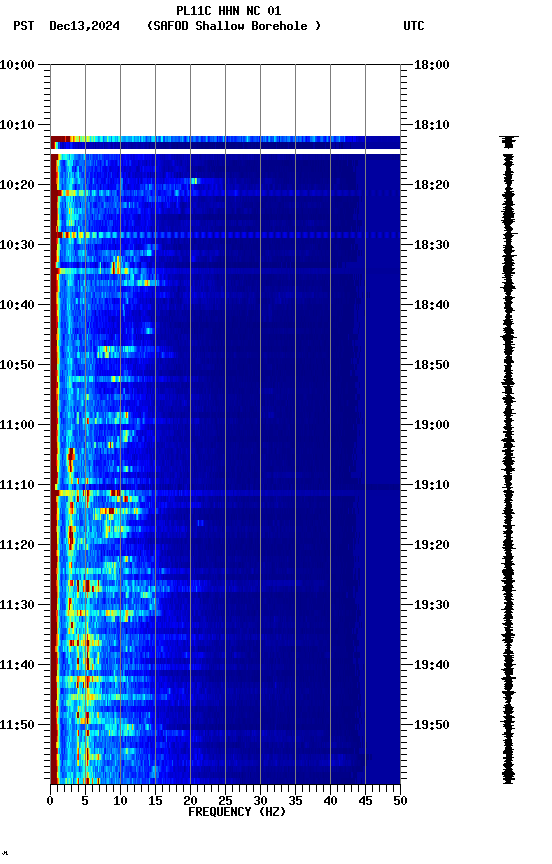Click the 18:40 UTC time label
The height and width of the screenshot is (864, 552).
pyautogui.click(x=432, y=305)
